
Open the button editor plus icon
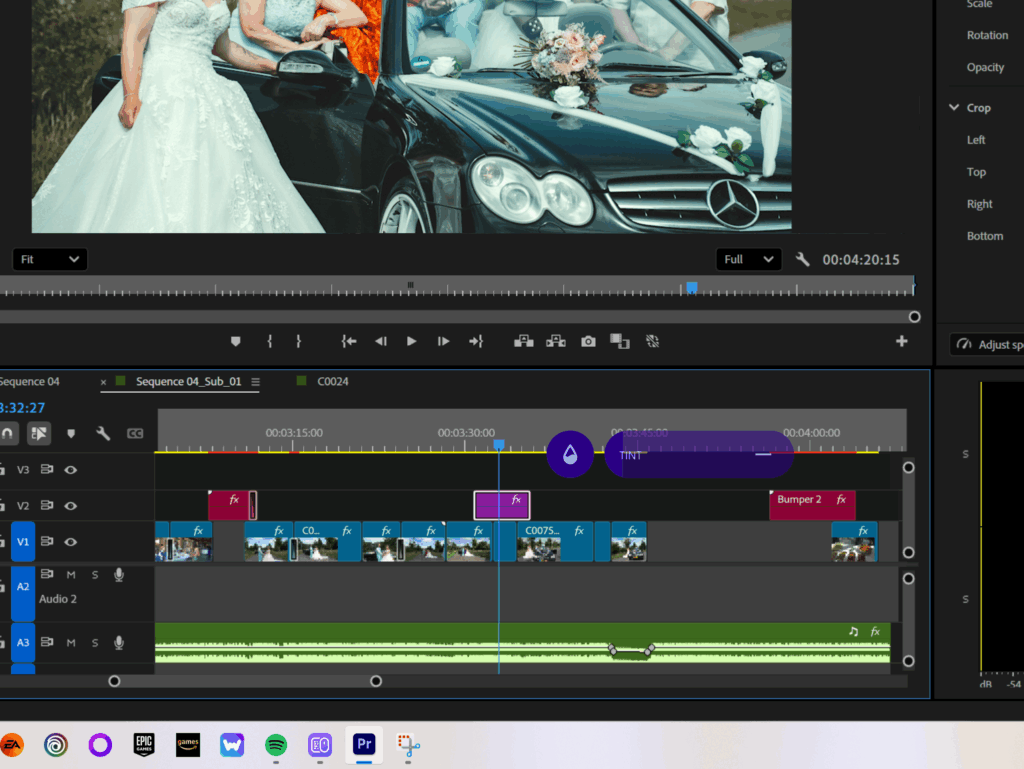point(901,341)
